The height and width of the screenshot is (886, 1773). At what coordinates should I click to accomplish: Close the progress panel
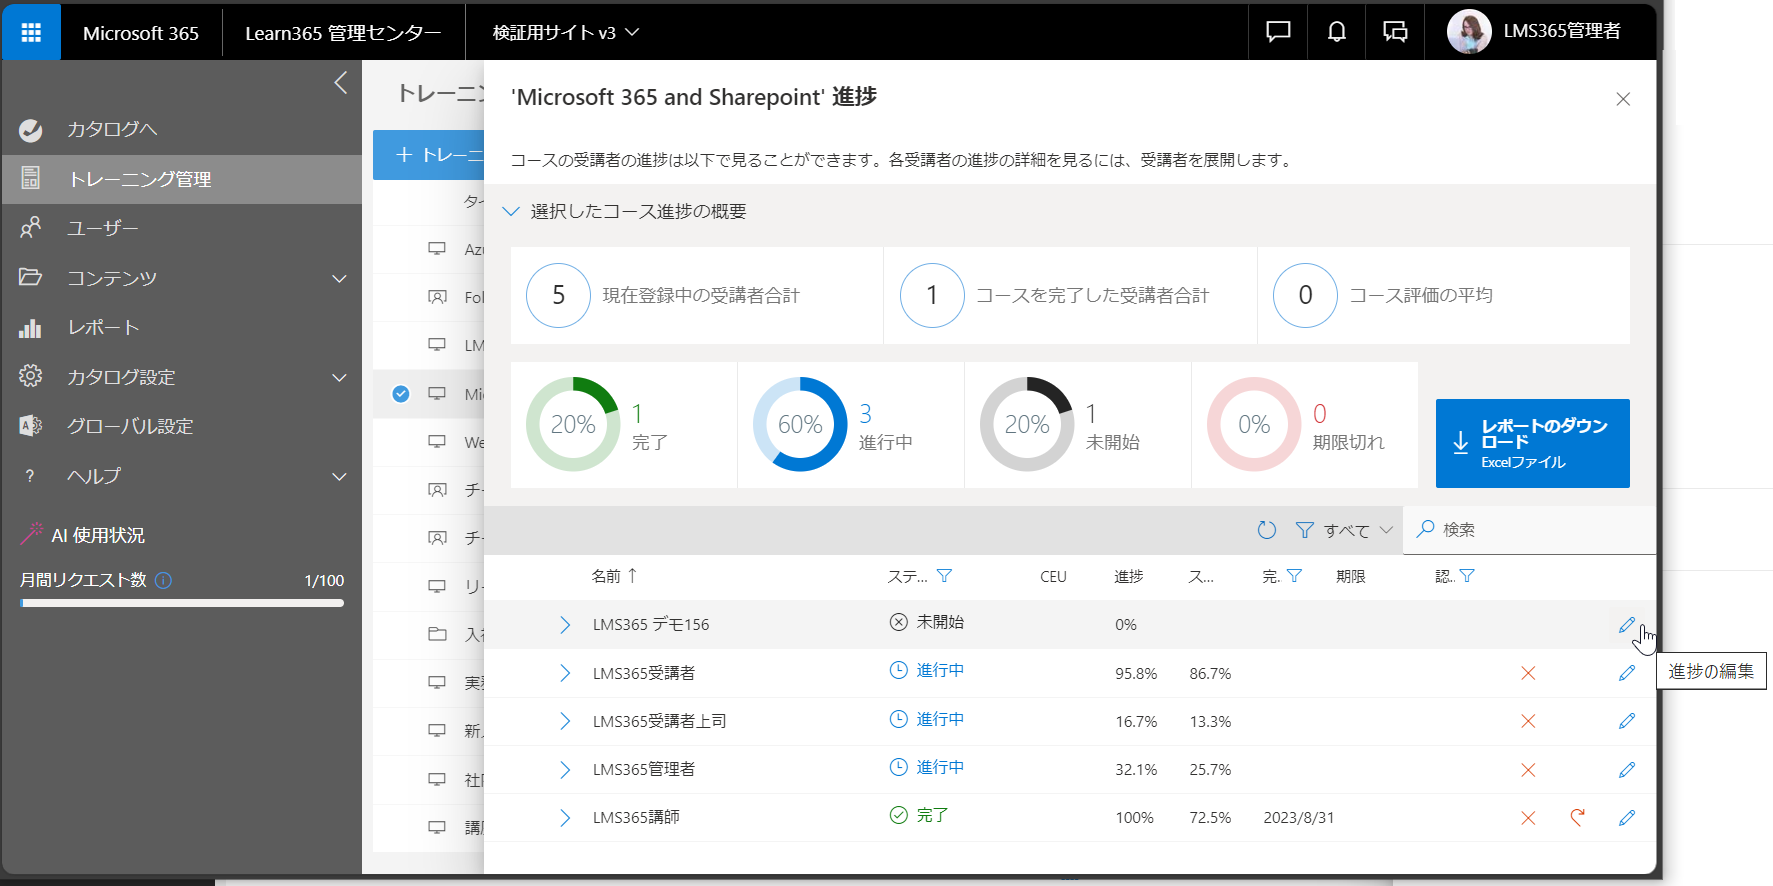(x=1623, y=99)
